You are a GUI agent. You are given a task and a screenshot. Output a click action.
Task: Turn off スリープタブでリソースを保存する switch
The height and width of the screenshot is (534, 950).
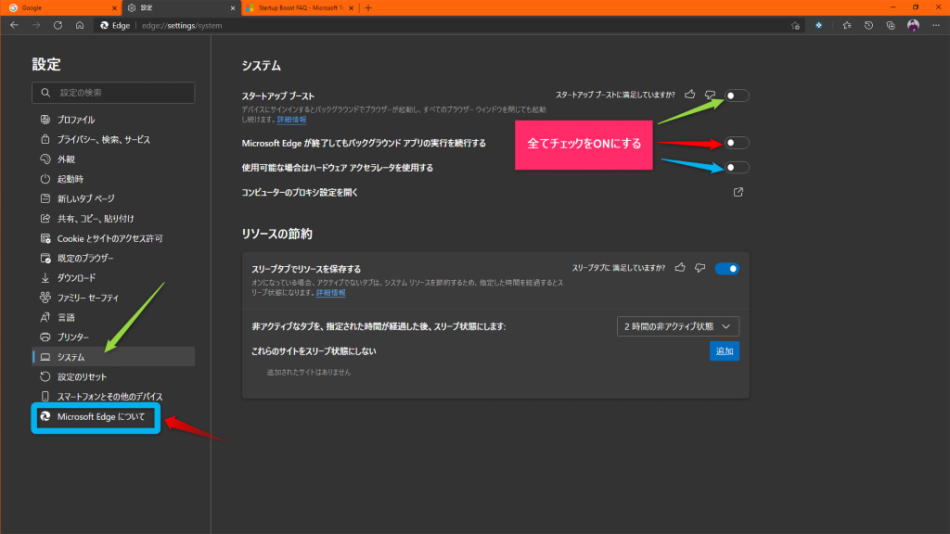727,269
